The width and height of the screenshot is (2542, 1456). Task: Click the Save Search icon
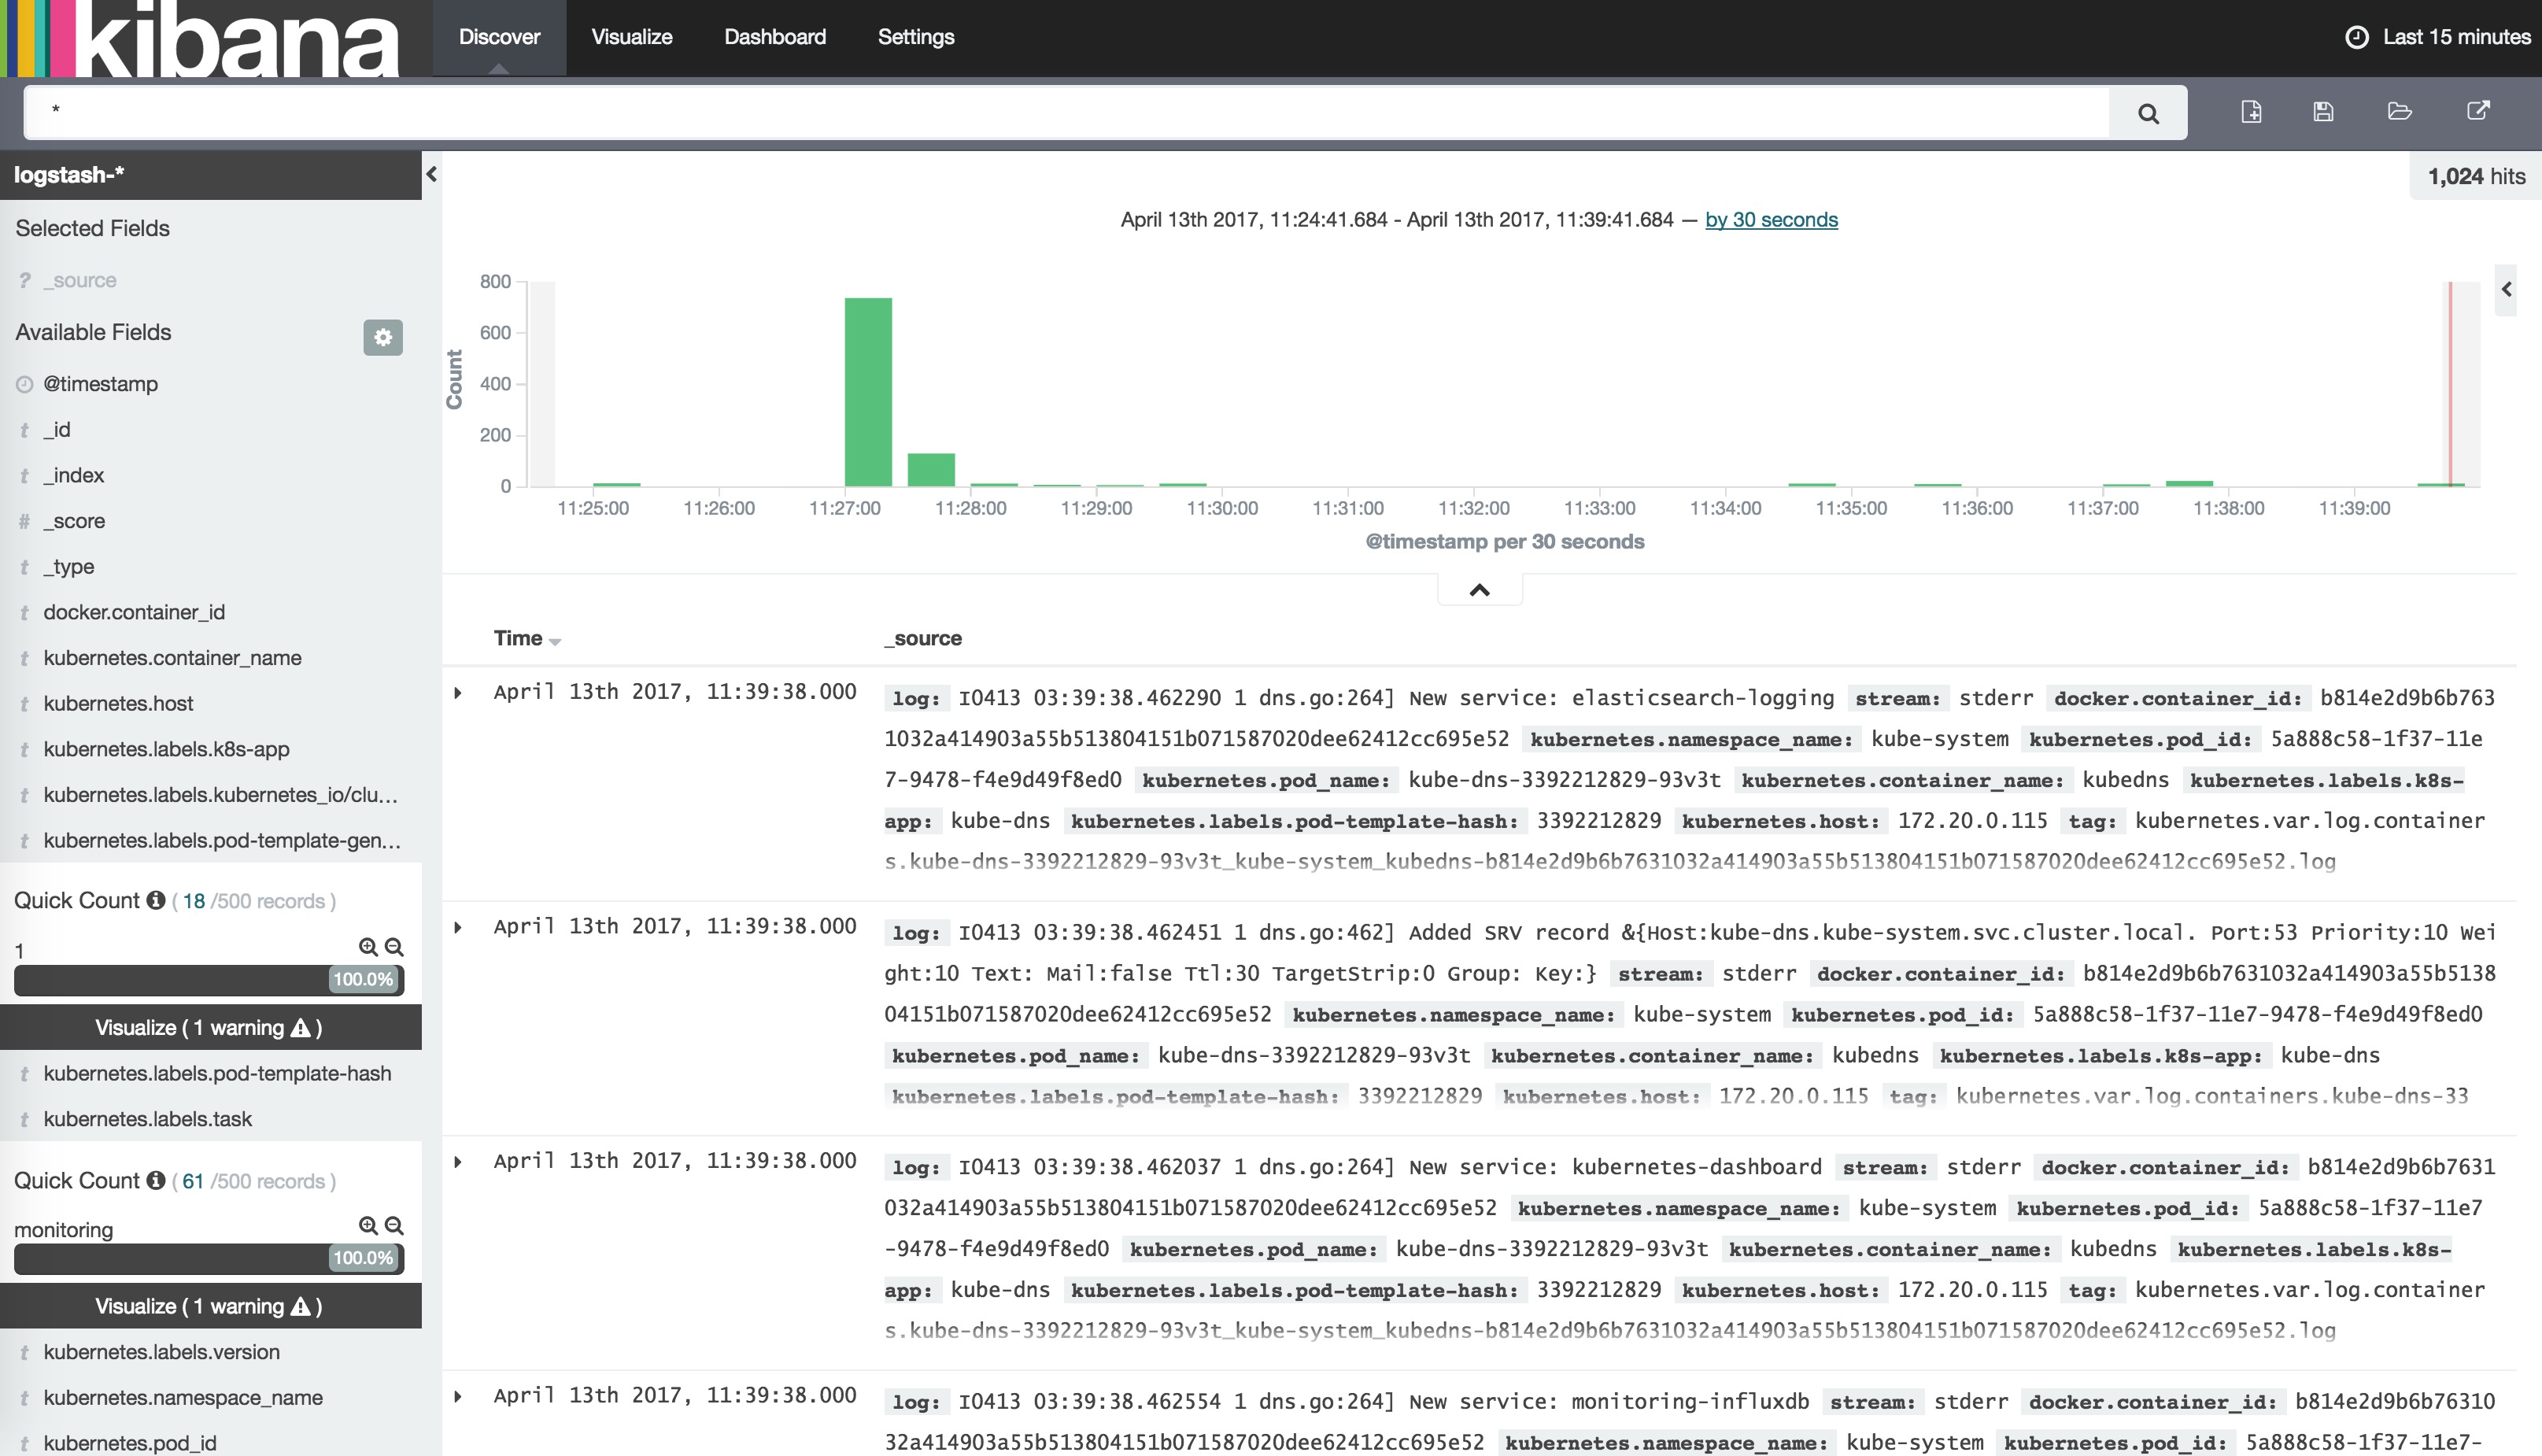pos(2323,111)
